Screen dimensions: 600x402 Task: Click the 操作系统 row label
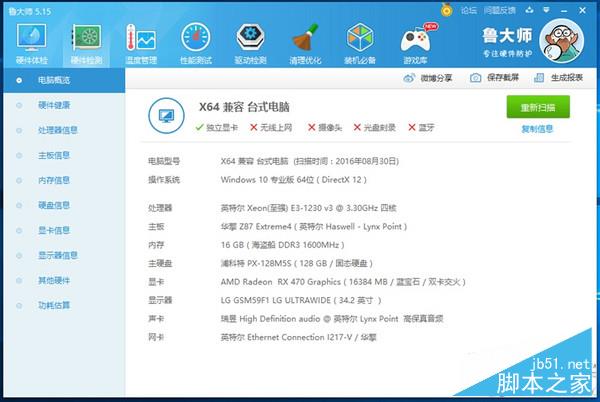[164, 179]
